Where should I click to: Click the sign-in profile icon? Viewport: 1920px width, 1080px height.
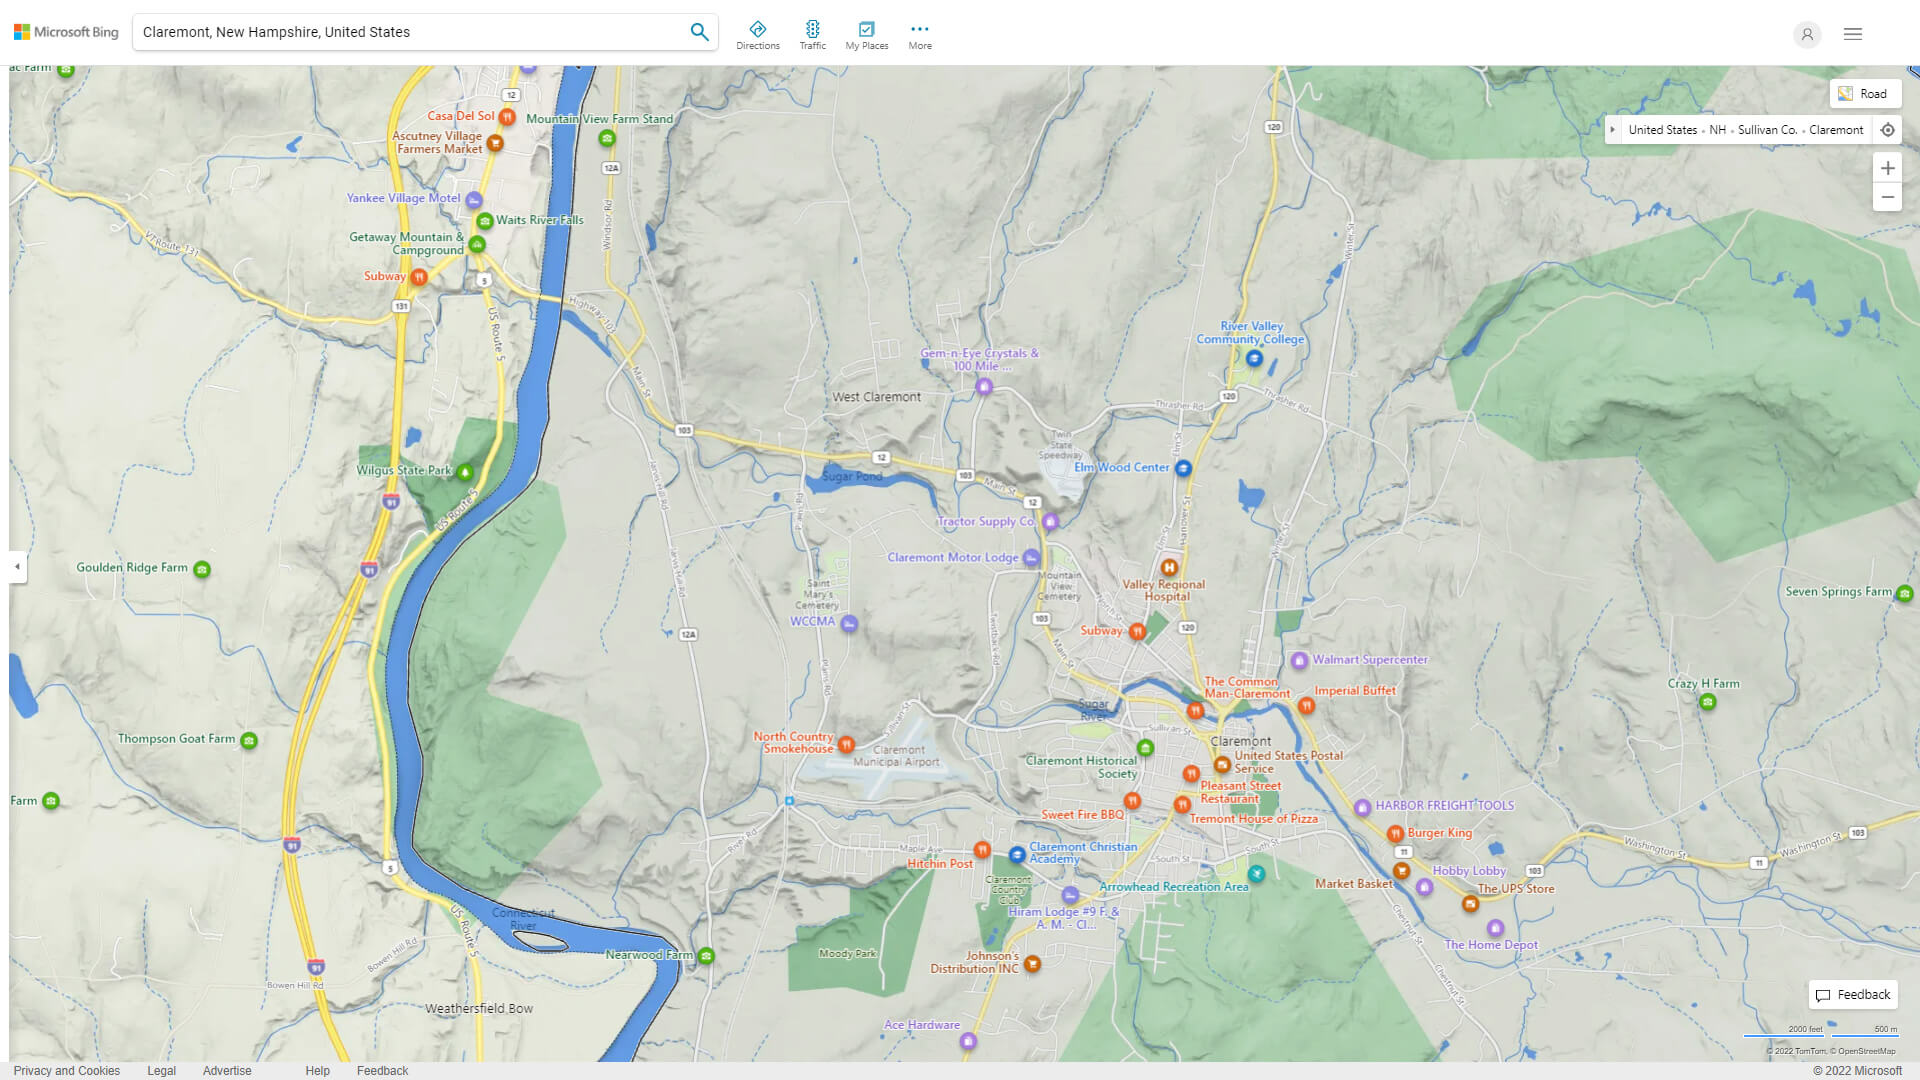click(x=1807, y=34)
